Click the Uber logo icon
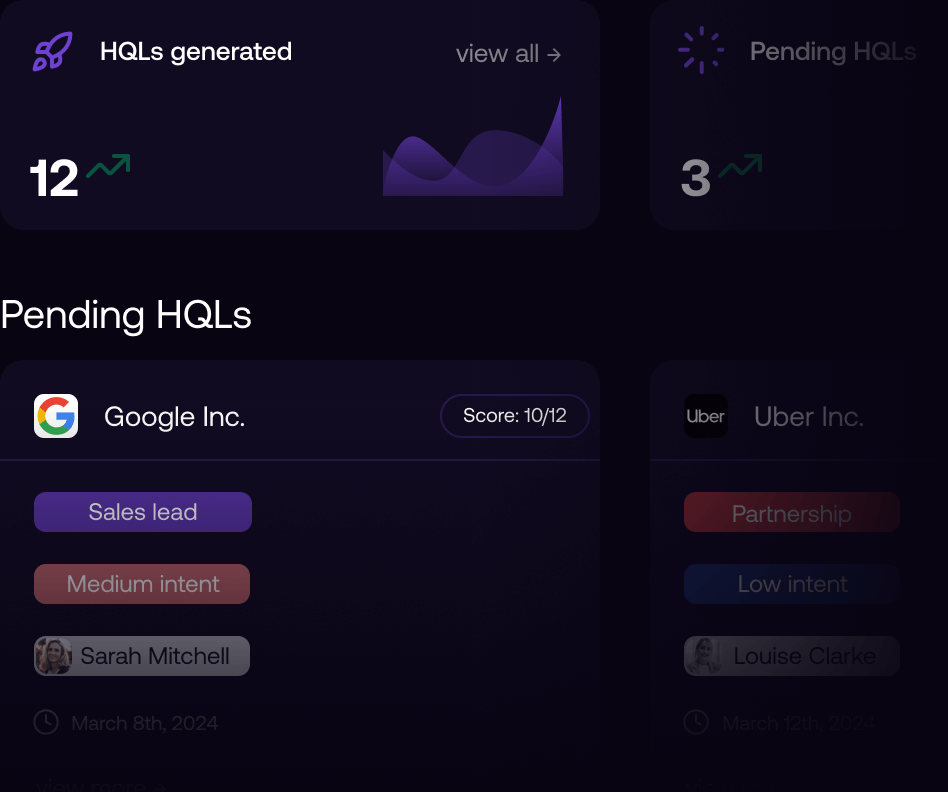 pyautogui.click(x=706, y=416)
